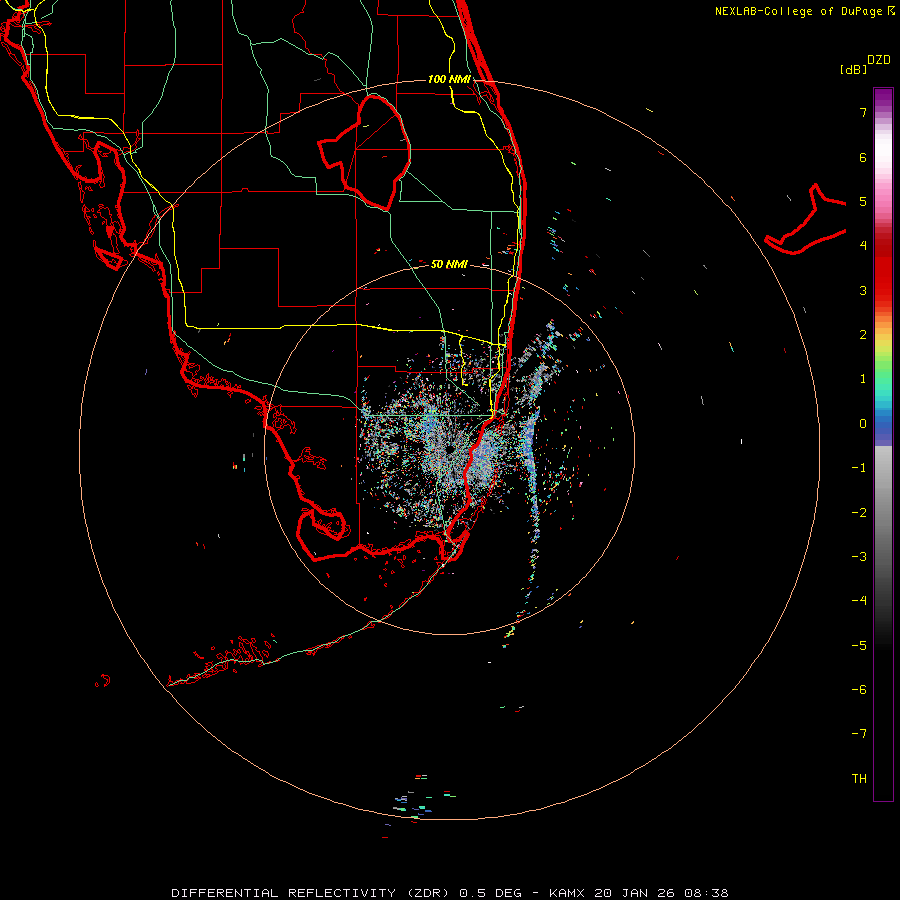Click the 4 dB colorbar tick label
This screenshot has height=900, width=900.
click(x=863, y=246)
